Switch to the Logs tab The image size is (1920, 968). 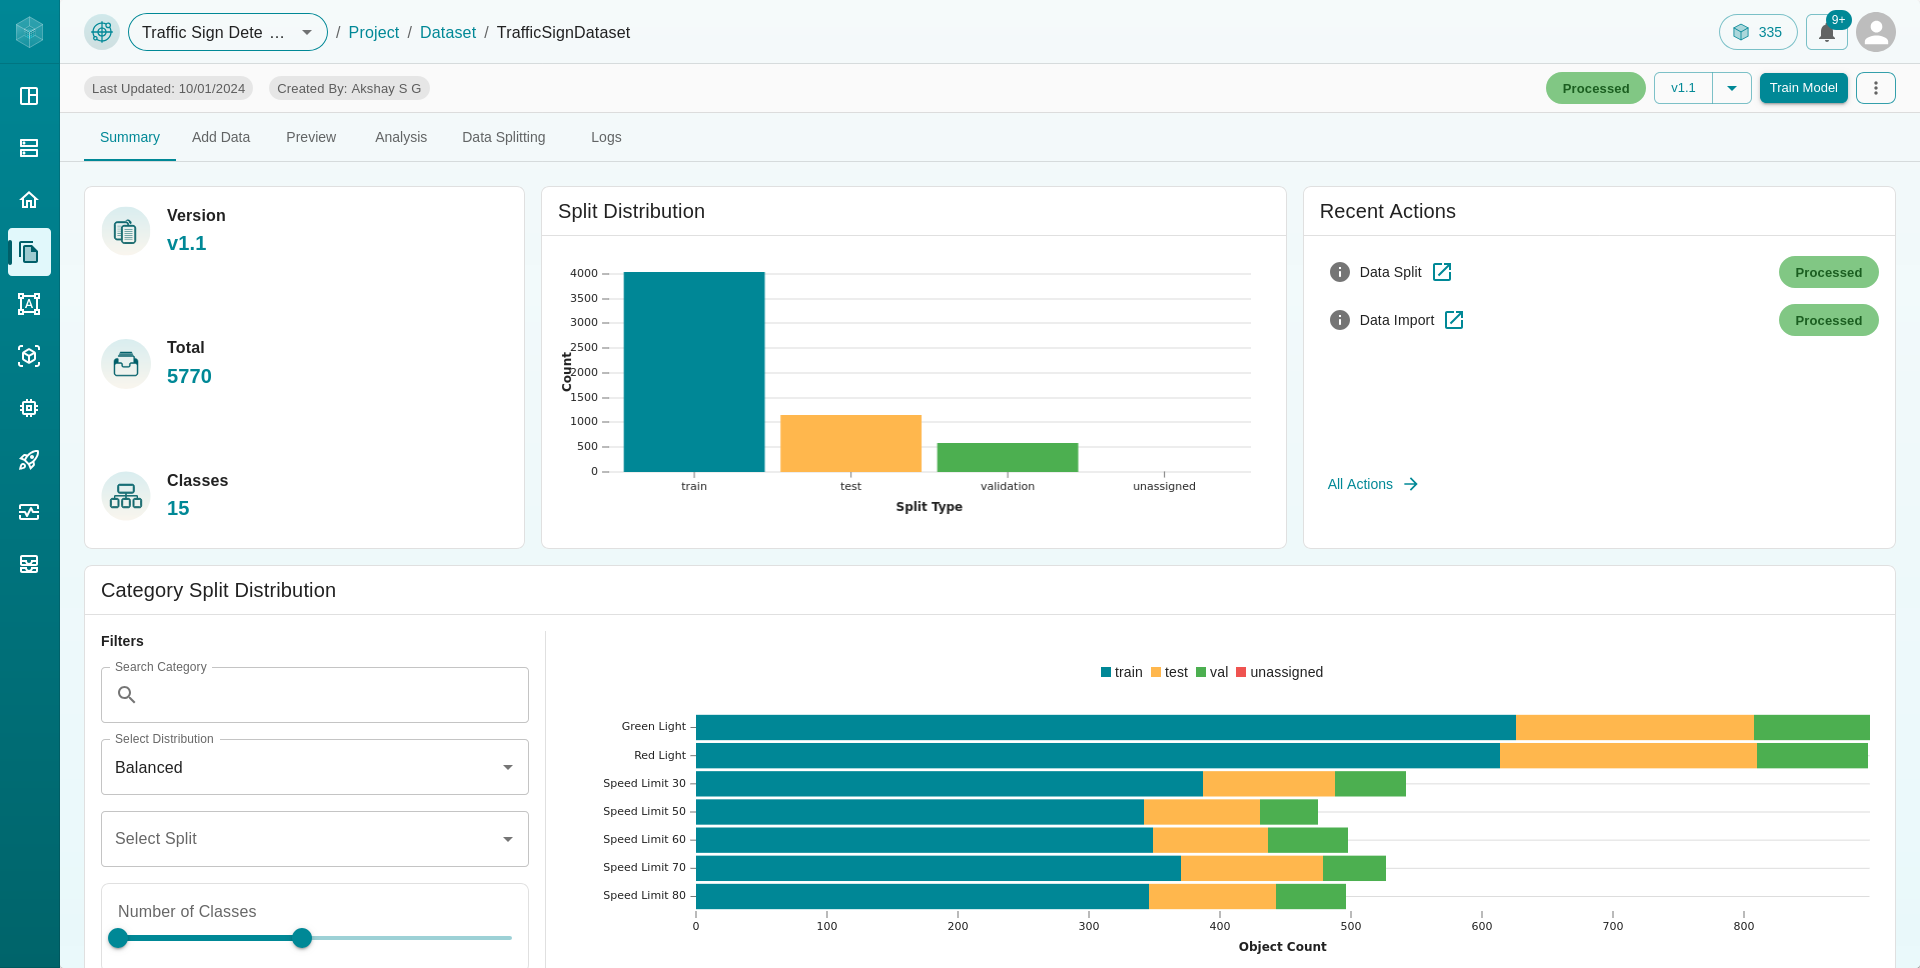[606, 137]
